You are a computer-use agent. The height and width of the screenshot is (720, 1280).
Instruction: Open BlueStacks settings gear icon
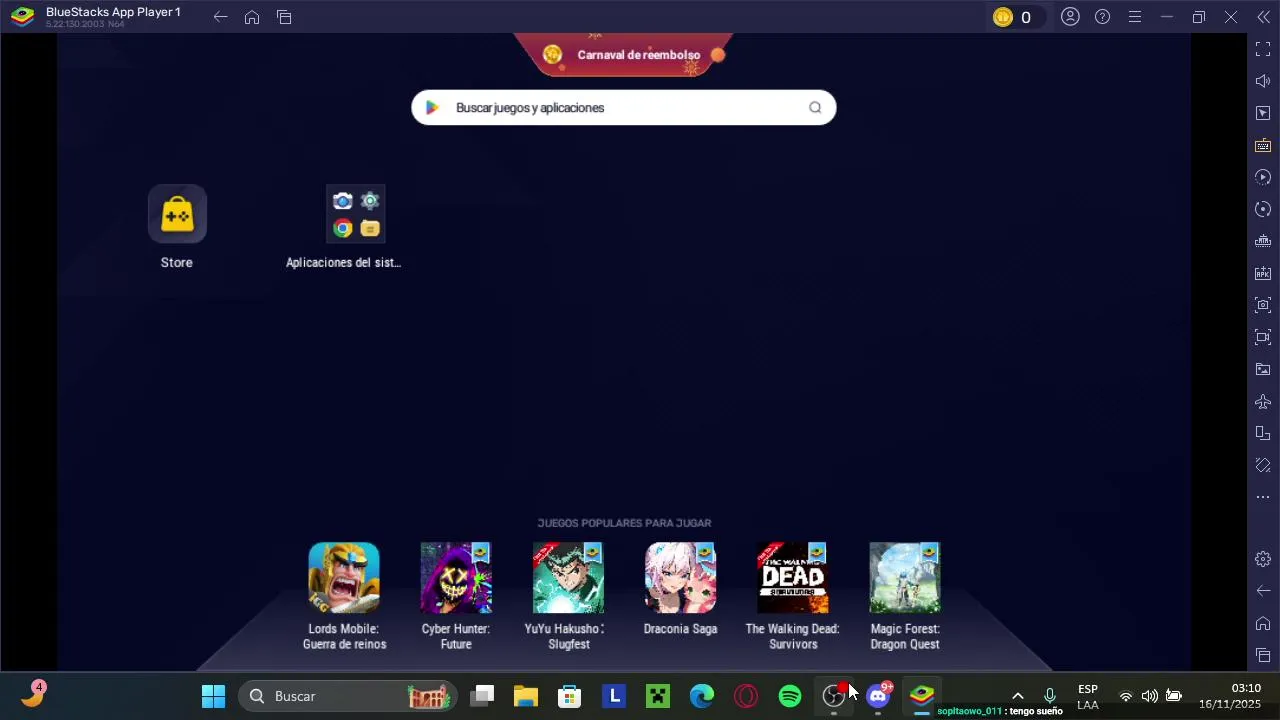(x=1263, y=559)
